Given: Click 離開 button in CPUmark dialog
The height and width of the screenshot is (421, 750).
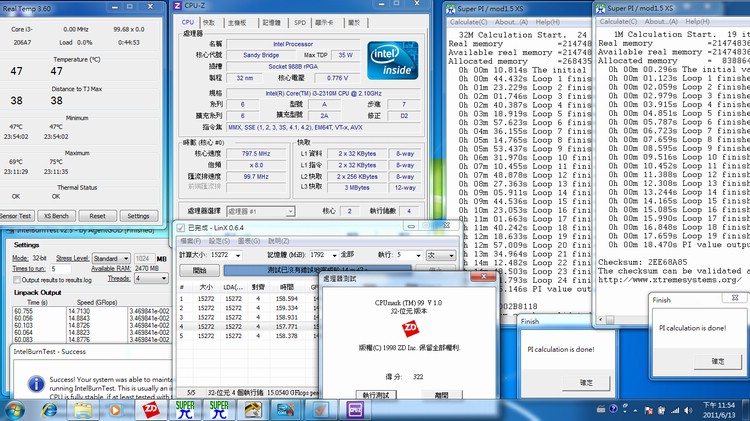Looking at the screenshot, I should click(x=441, y=395).
